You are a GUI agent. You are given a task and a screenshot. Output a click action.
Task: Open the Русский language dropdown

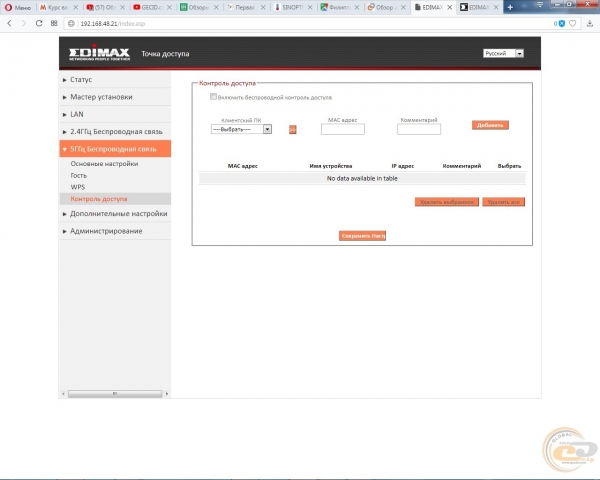(503, 53)
